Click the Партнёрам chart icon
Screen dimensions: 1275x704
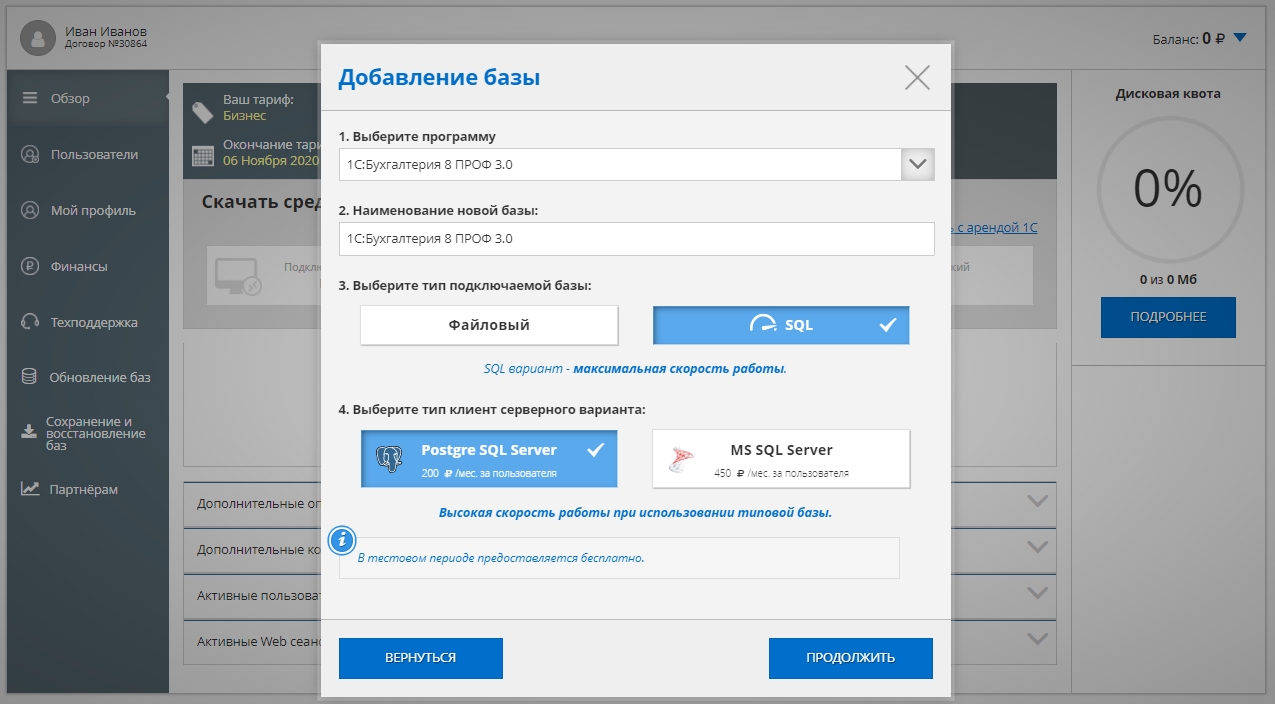30,489
